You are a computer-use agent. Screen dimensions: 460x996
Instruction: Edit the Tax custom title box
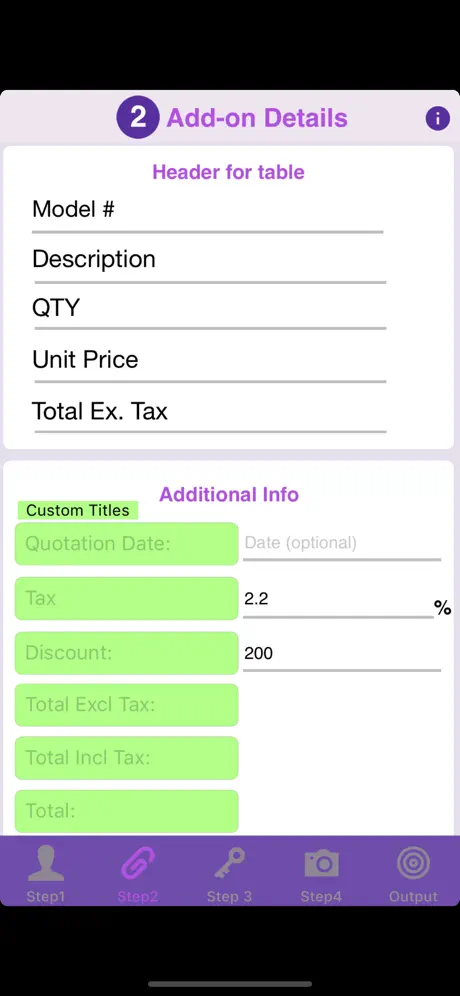(x=126, y=598)
